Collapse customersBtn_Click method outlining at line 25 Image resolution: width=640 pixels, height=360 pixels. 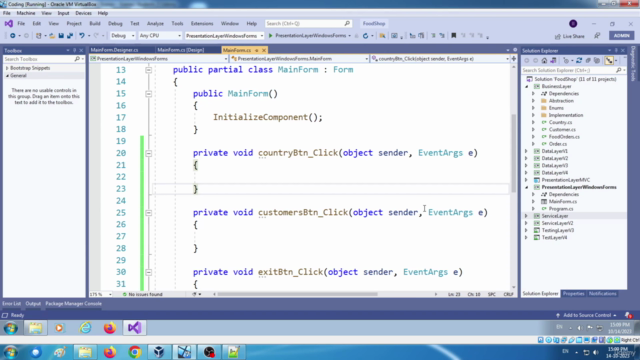pyautogui.click(x=149, y=213)
